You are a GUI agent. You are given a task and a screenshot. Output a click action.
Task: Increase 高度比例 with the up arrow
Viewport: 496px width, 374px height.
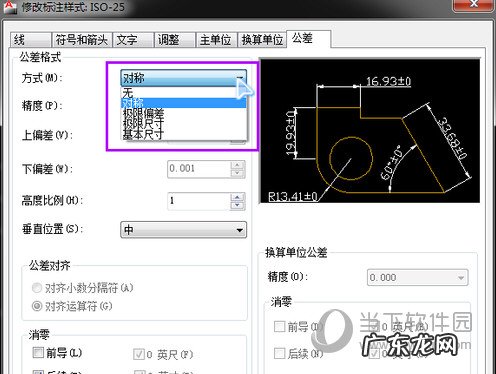click(x=237, y=197)
